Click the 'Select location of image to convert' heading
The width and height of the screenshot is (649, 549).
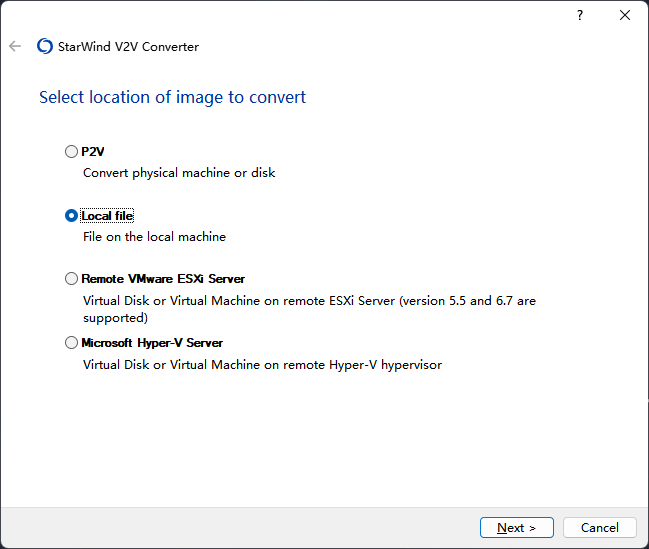click(x=172, y=97)
